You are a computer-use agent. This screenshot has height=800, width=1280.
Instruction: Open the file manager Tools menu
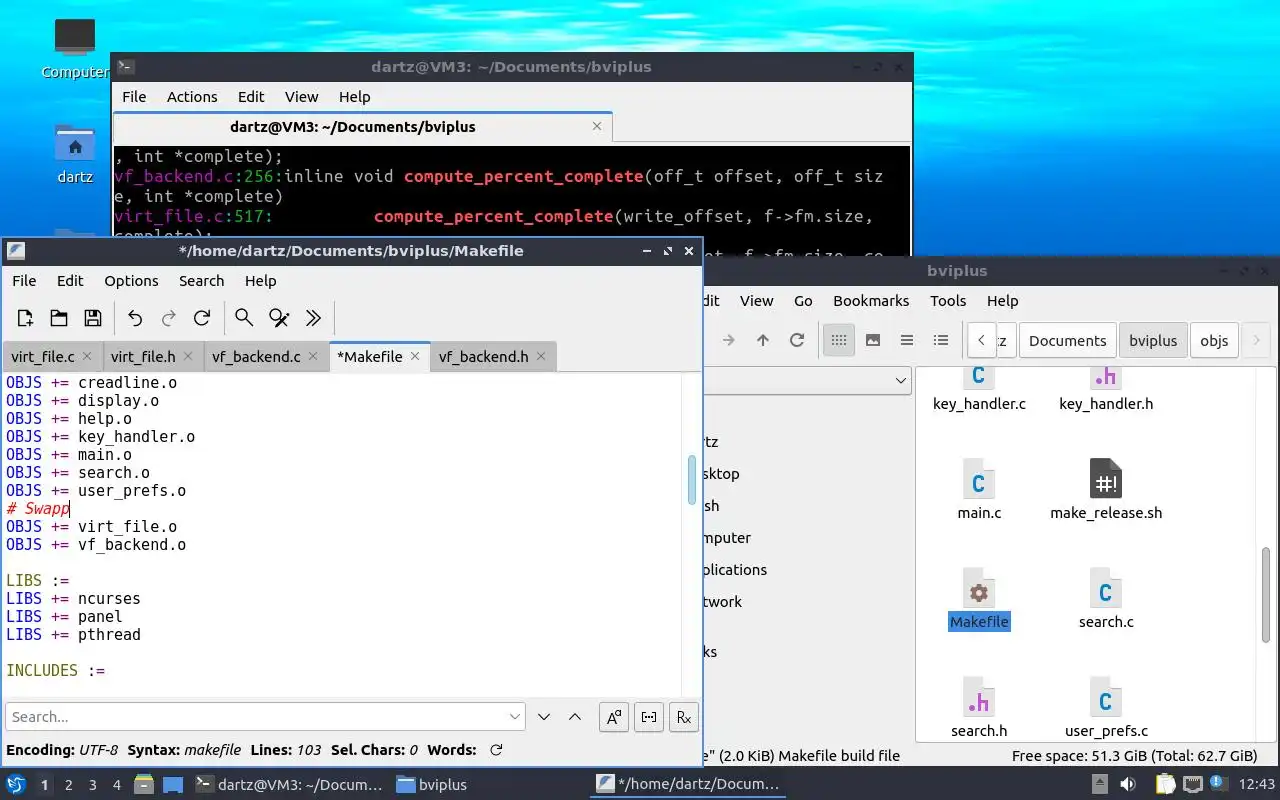pyautogui.click(x=948, y=301)
